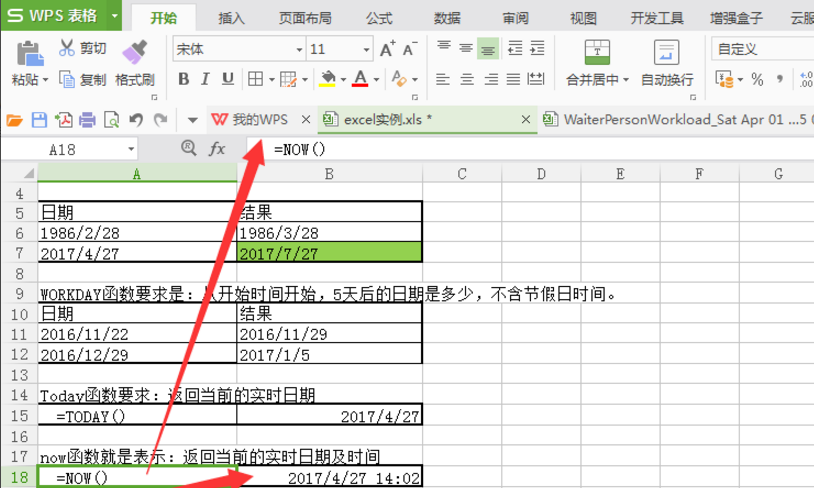Open the Name Box A18 dropdown
The width and height of the screenshot is (814, 488).
click(131, 150)
